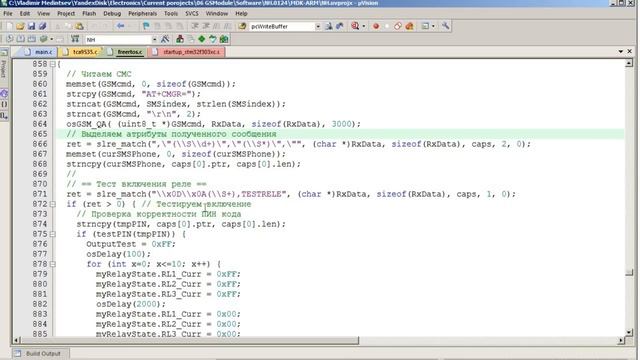Click the Kill all breakpoints icon
640x360 pixels.
(409, 26)
